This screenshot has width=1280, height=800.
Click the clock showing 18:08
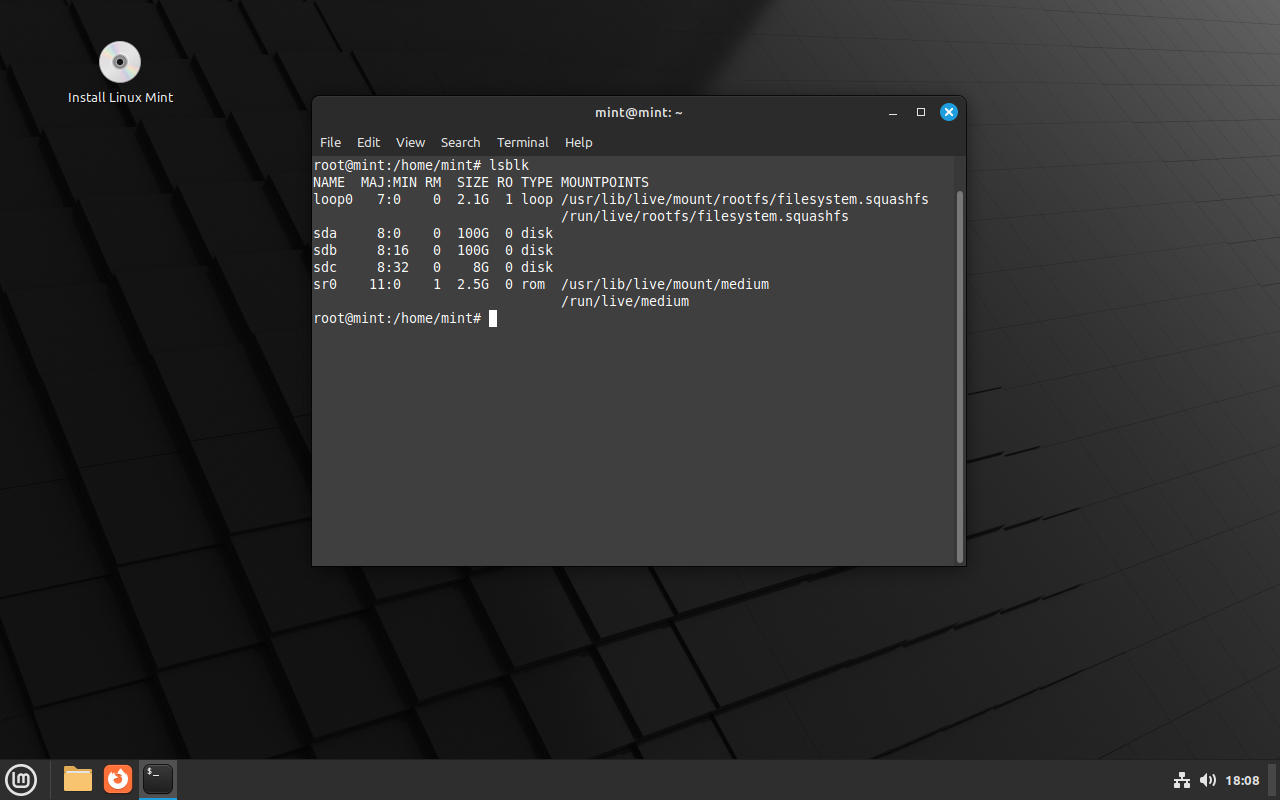[x=1243, y=780]
